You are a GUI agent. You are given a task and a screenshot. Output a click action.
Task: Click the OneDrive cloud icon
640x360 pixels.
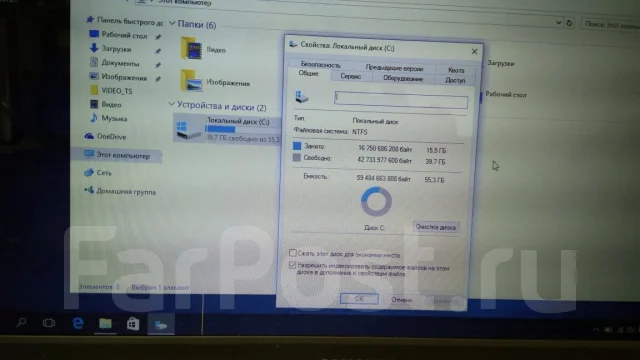click(89, 136)
